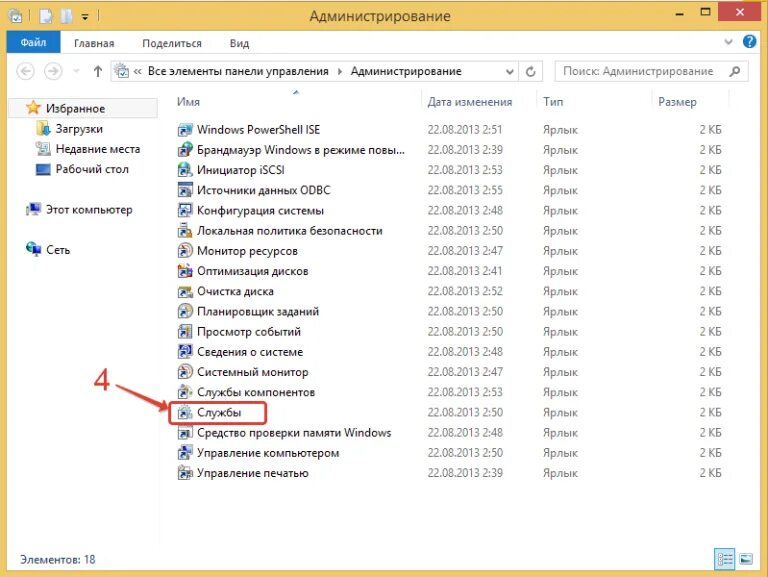Open the Help question mark icon

tap(749, 42)
